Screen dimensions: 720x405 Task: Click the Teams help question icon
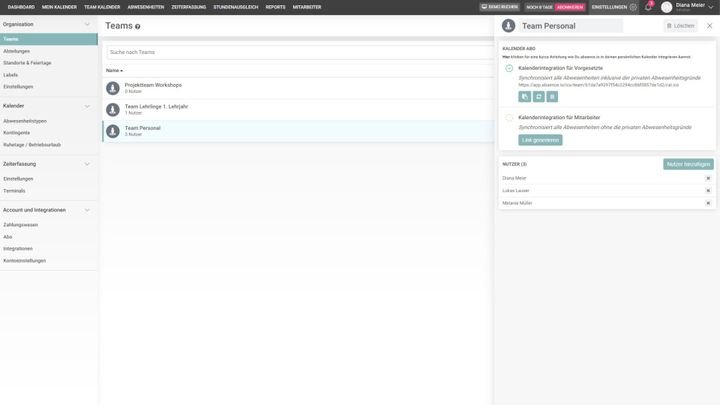pyautogui.click(x=138, y=27)
